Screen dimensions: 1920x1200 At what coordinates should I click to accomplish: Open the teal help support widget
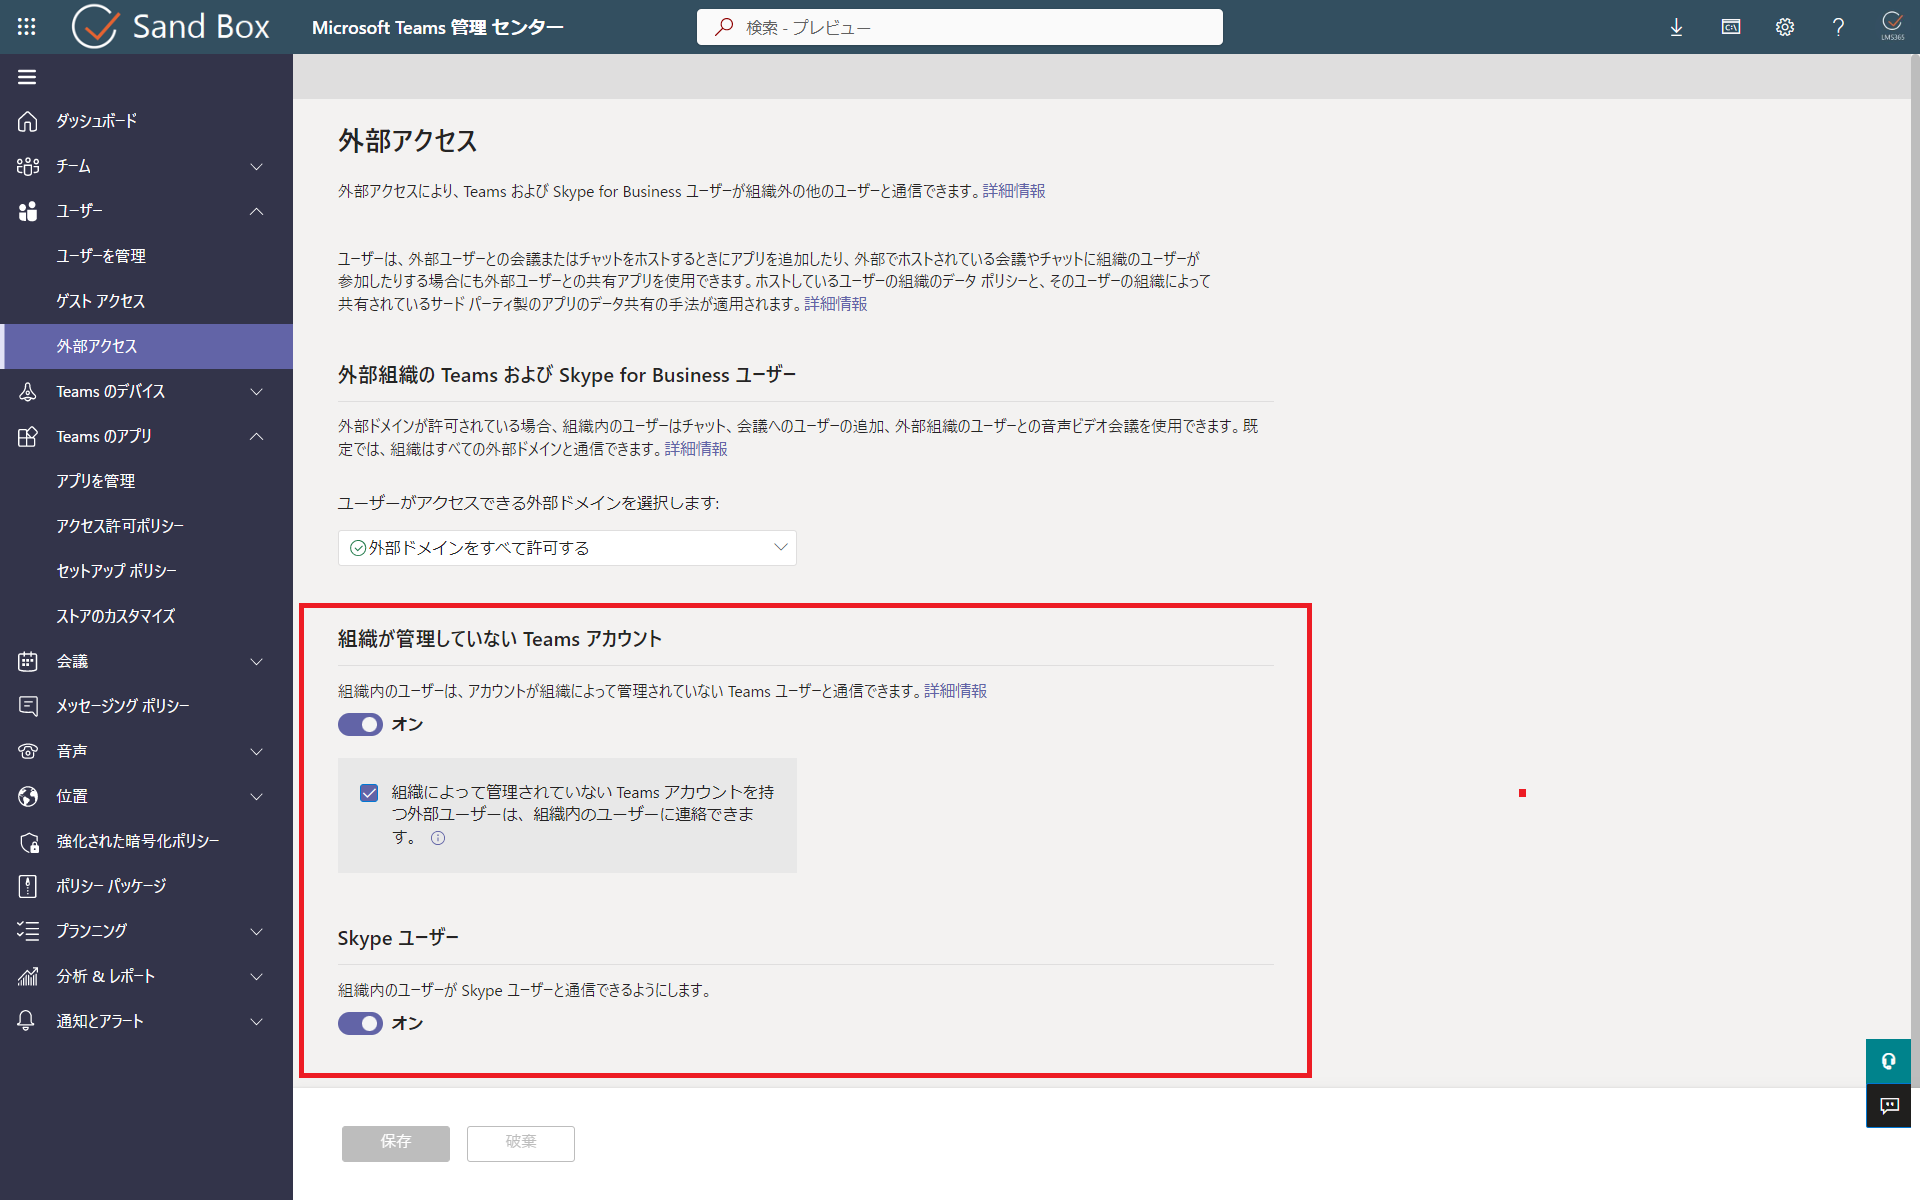(x=1888, y=1061)
